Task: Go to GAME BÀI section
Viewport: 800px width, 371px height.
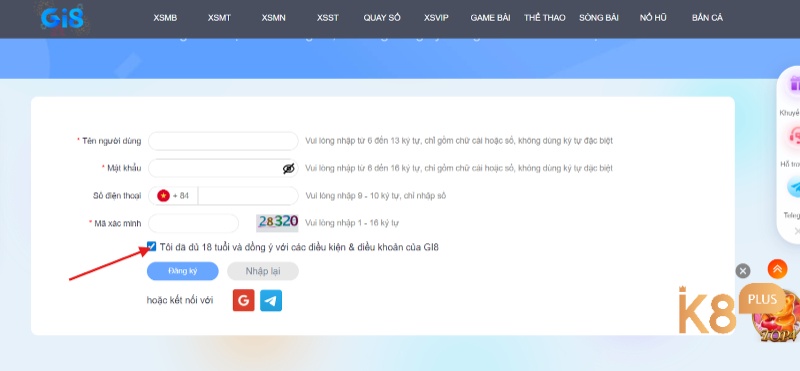Action: click(490, 18)
